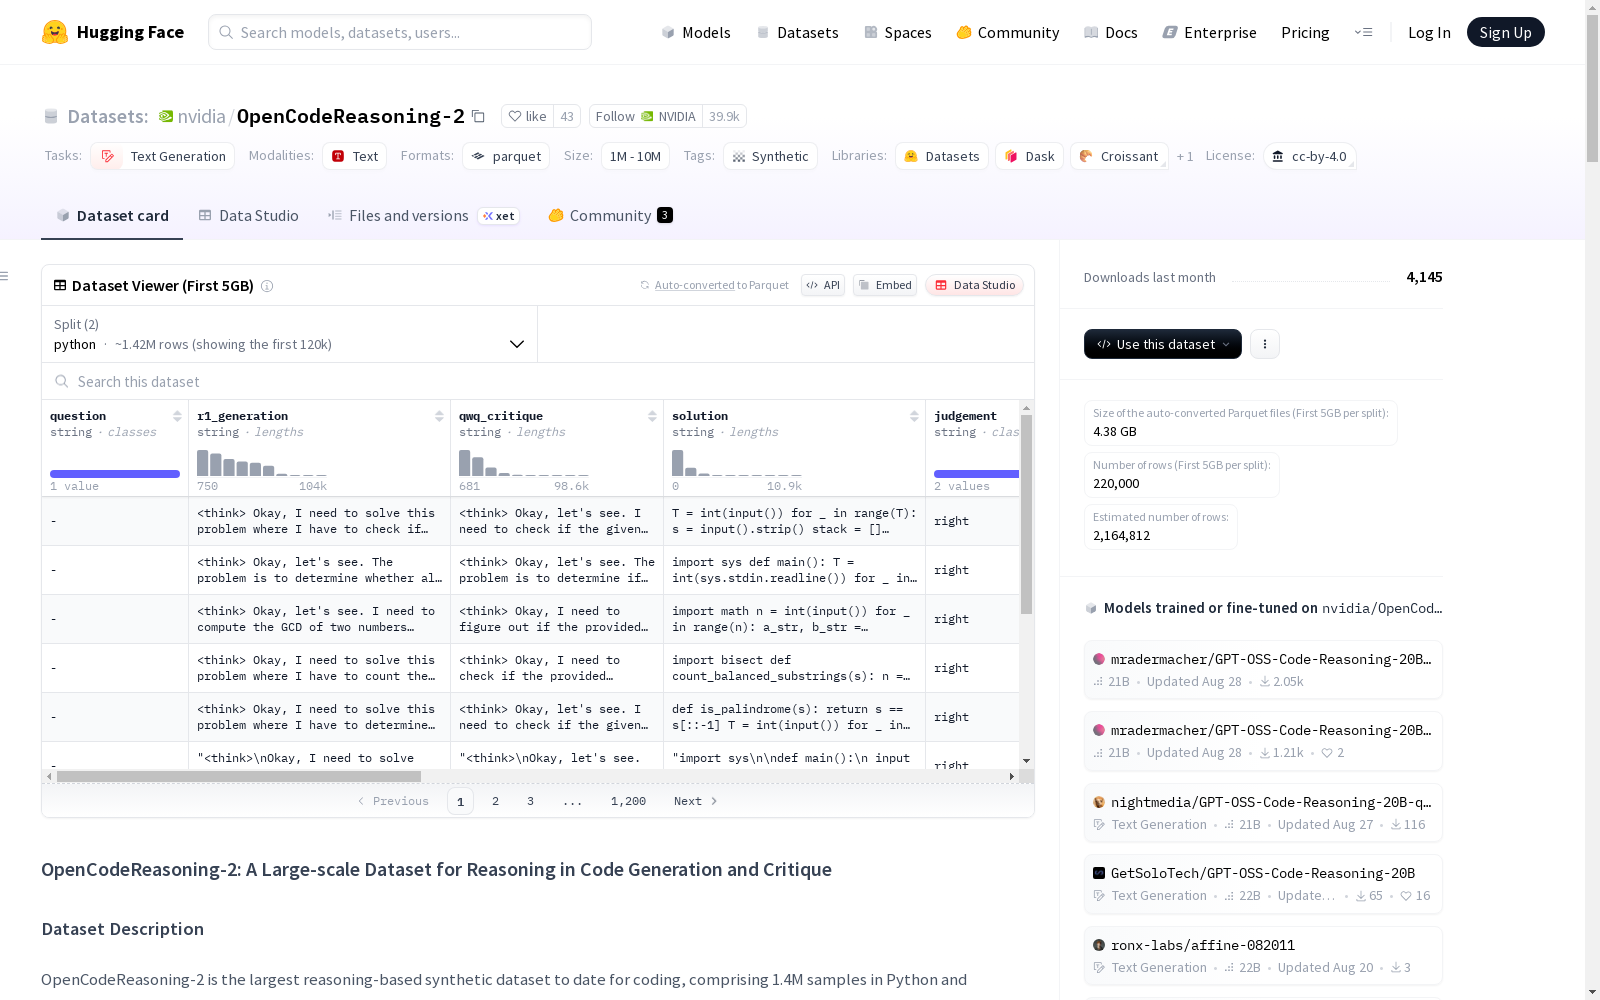1600x1000 pixels.
Task: Click the 1M - 10M size tag
Action: [x=635, y=156]
